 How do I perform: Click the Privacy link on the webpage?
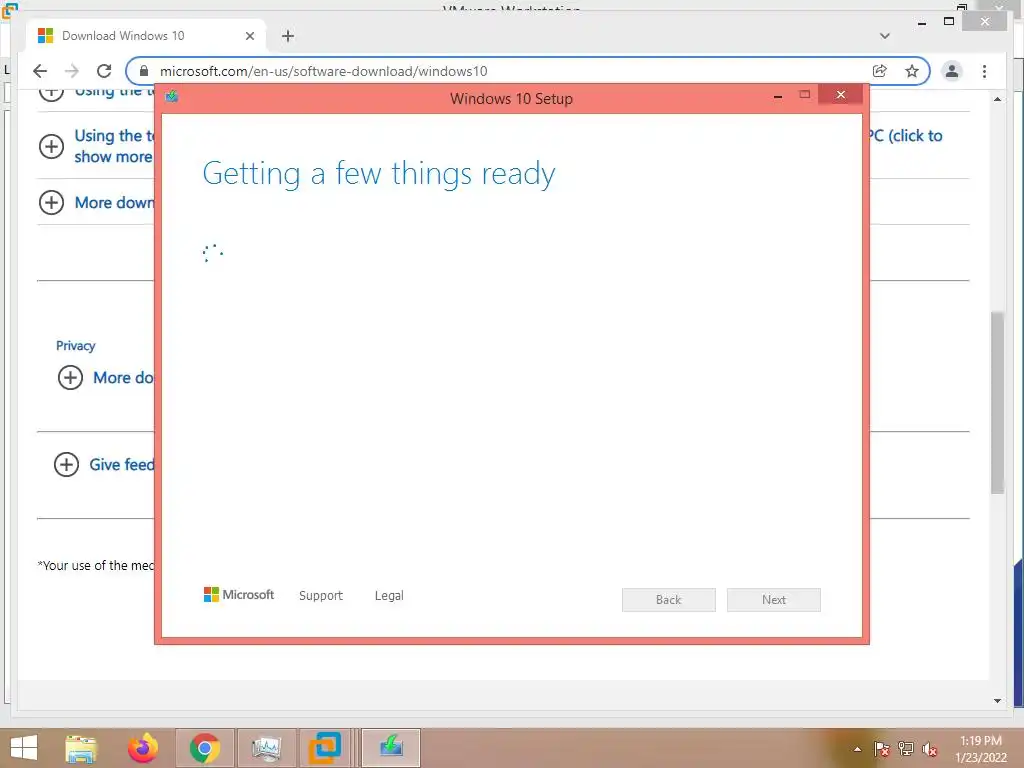(x=76, y=345)
